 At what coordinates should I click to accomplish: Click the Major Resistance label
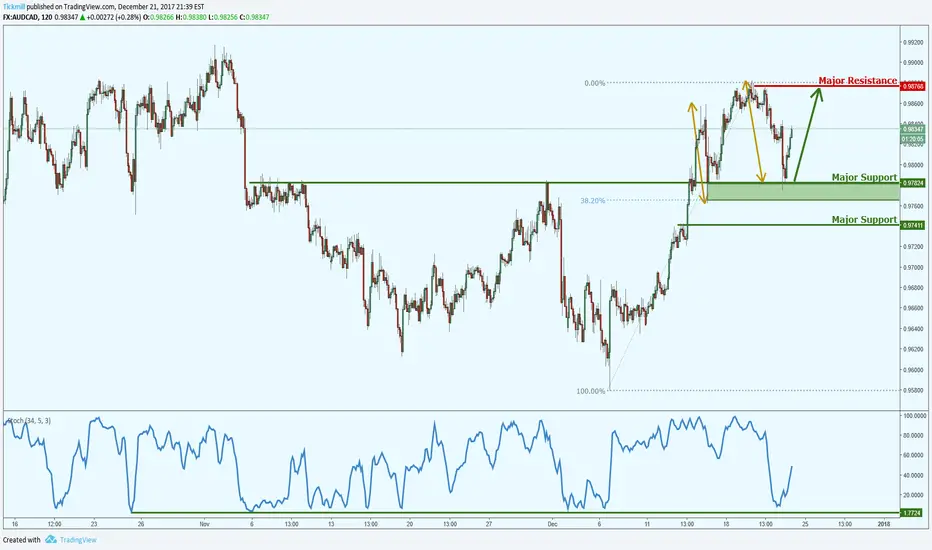pos(857,80)
